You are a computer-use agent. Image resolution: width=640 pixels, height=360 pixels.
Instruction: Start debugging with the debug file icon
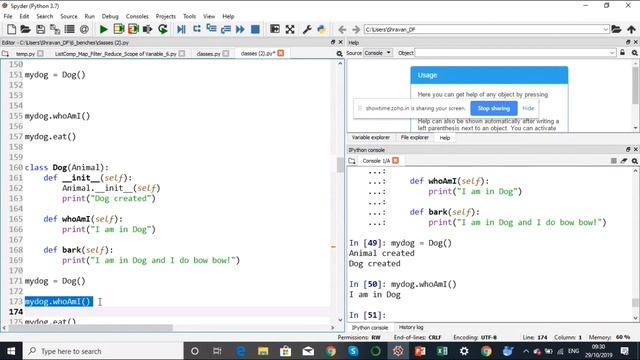click(181, 29)
